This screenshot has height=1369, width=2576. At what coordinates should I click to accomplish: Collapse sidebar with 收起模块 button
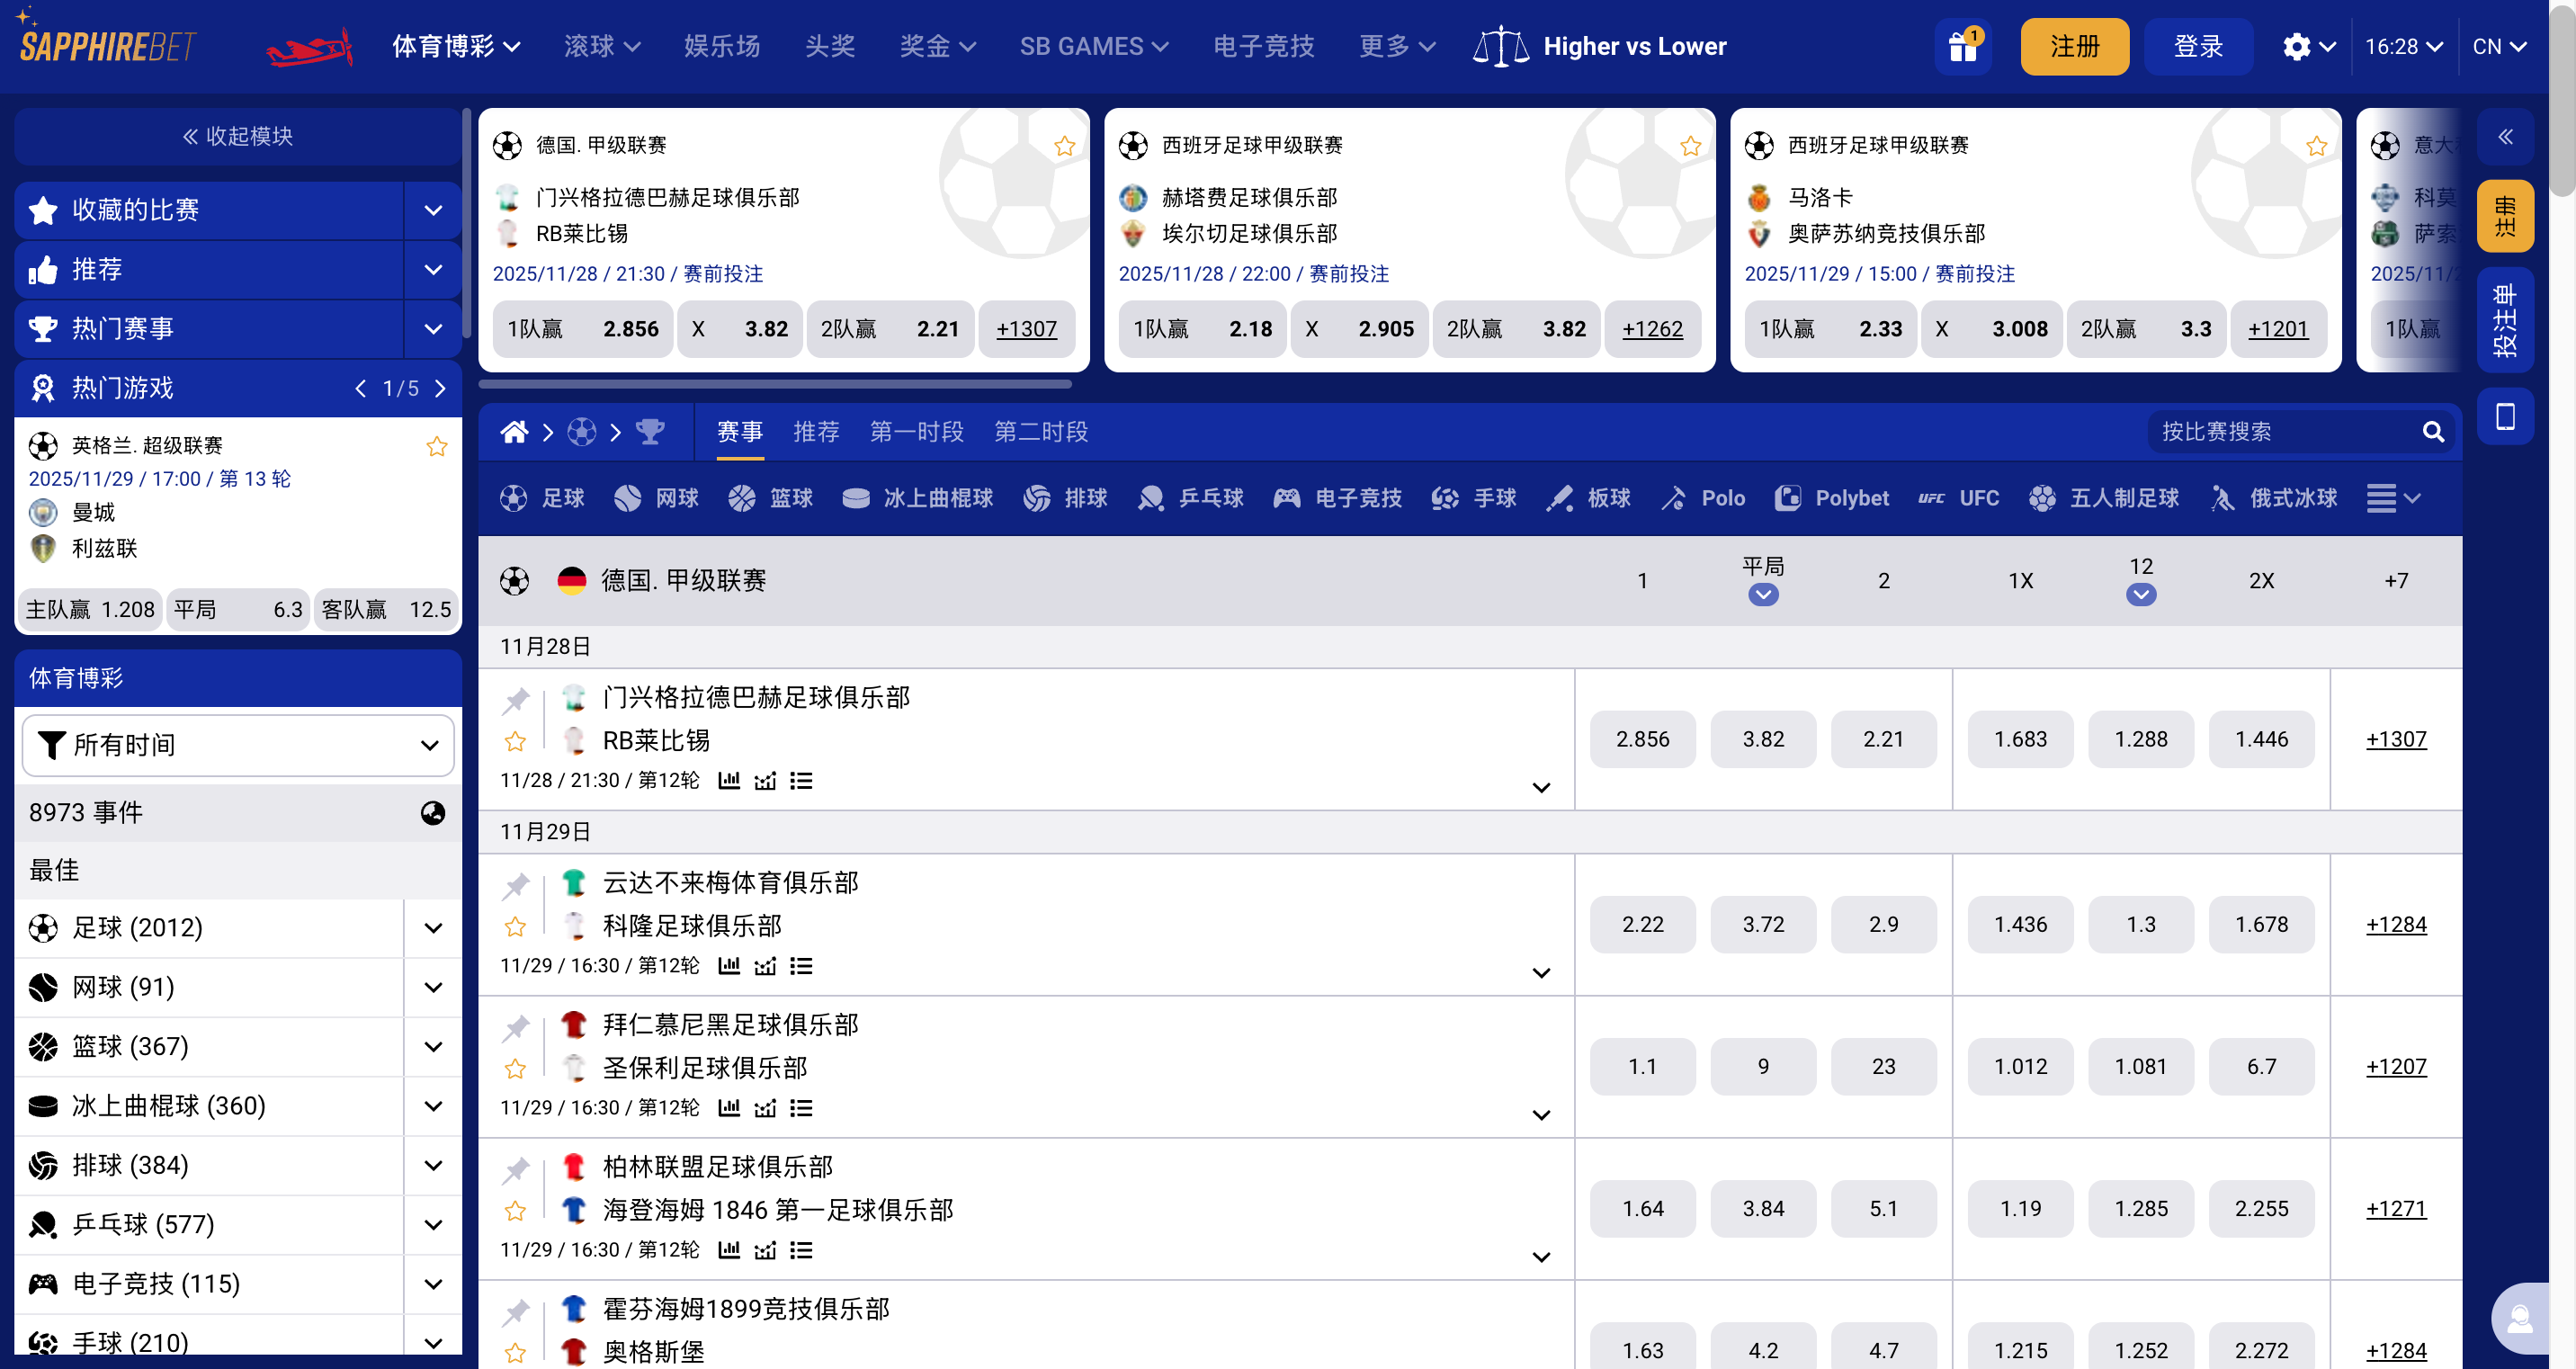pyautogui.click(x=238, y=136)
